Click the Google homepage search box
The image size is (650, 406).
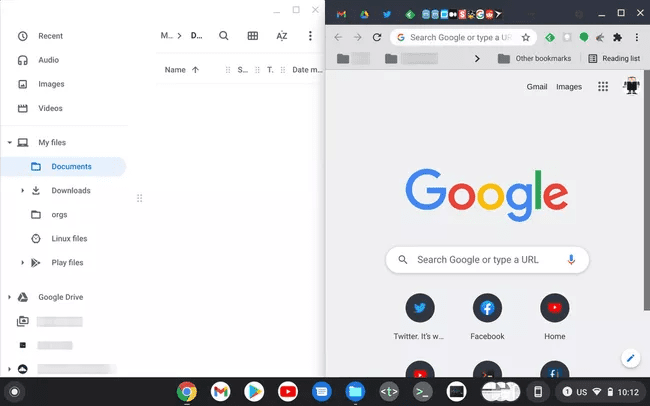pos(487,260)
